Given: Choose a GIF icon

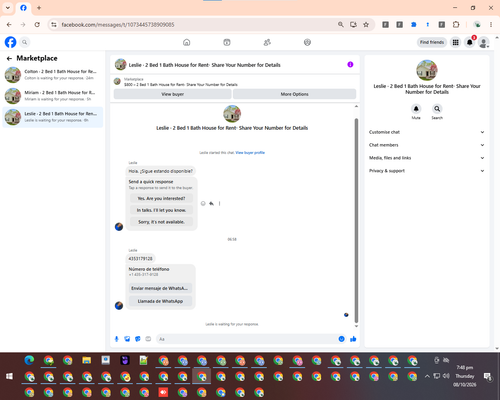Looking at the screenshot, I should pyautogui.click(x=148, y=339).
